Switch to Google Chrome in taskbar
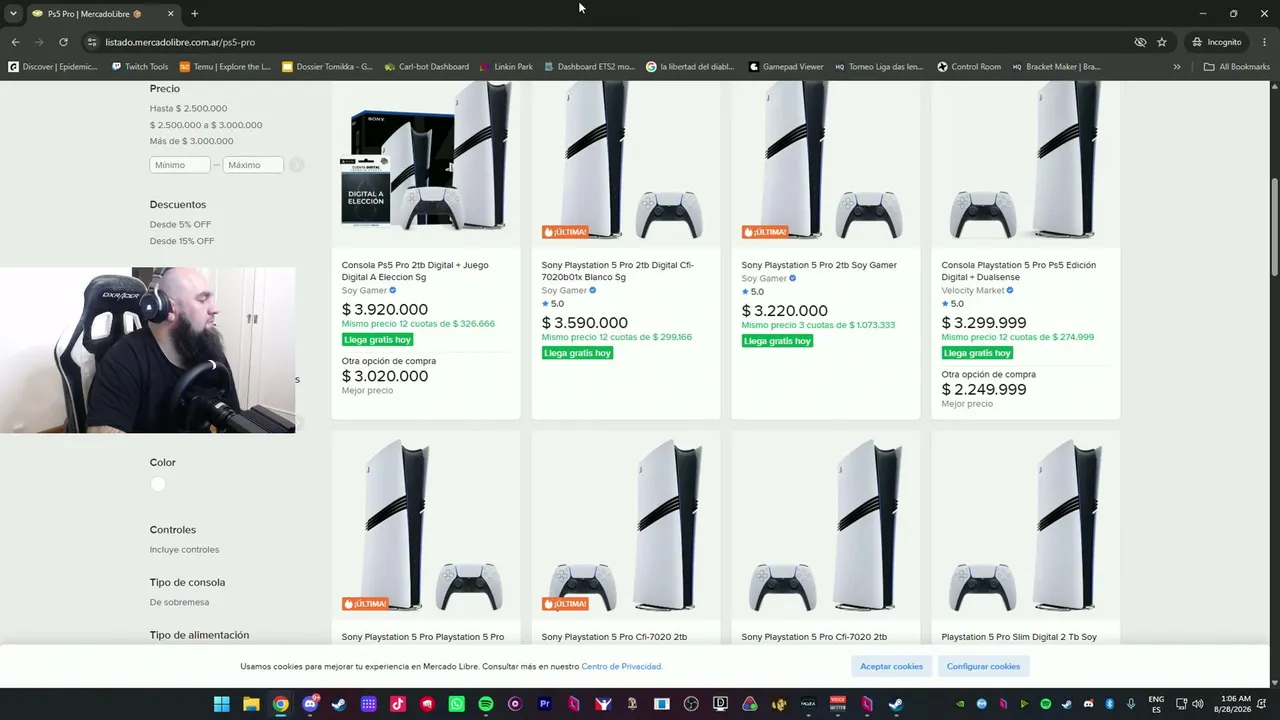The image size is (1280, 720). coord(281,704)
